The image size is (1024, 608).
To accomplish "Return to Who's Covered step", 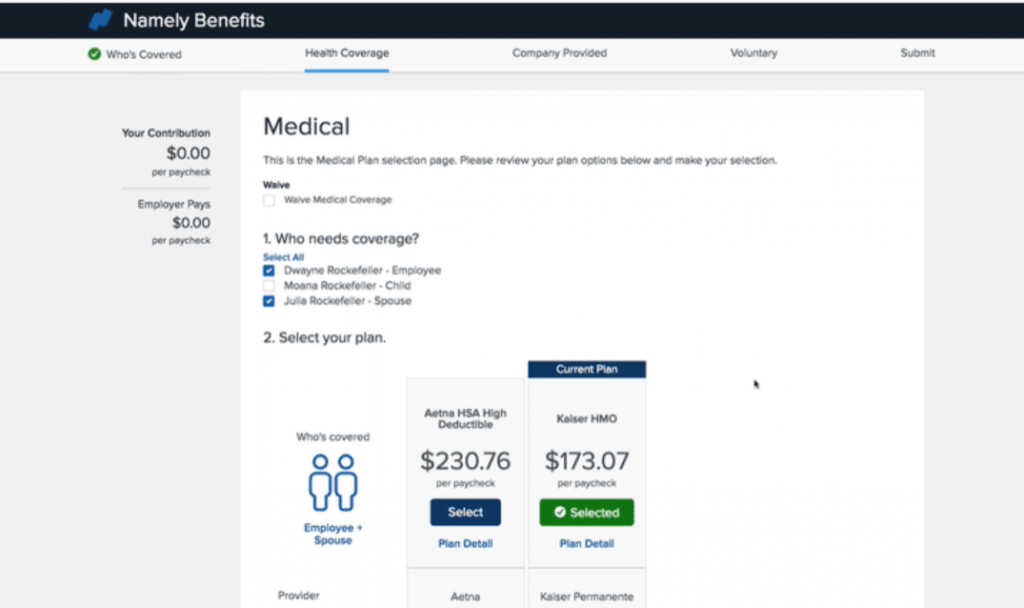I will click(144, 54).
